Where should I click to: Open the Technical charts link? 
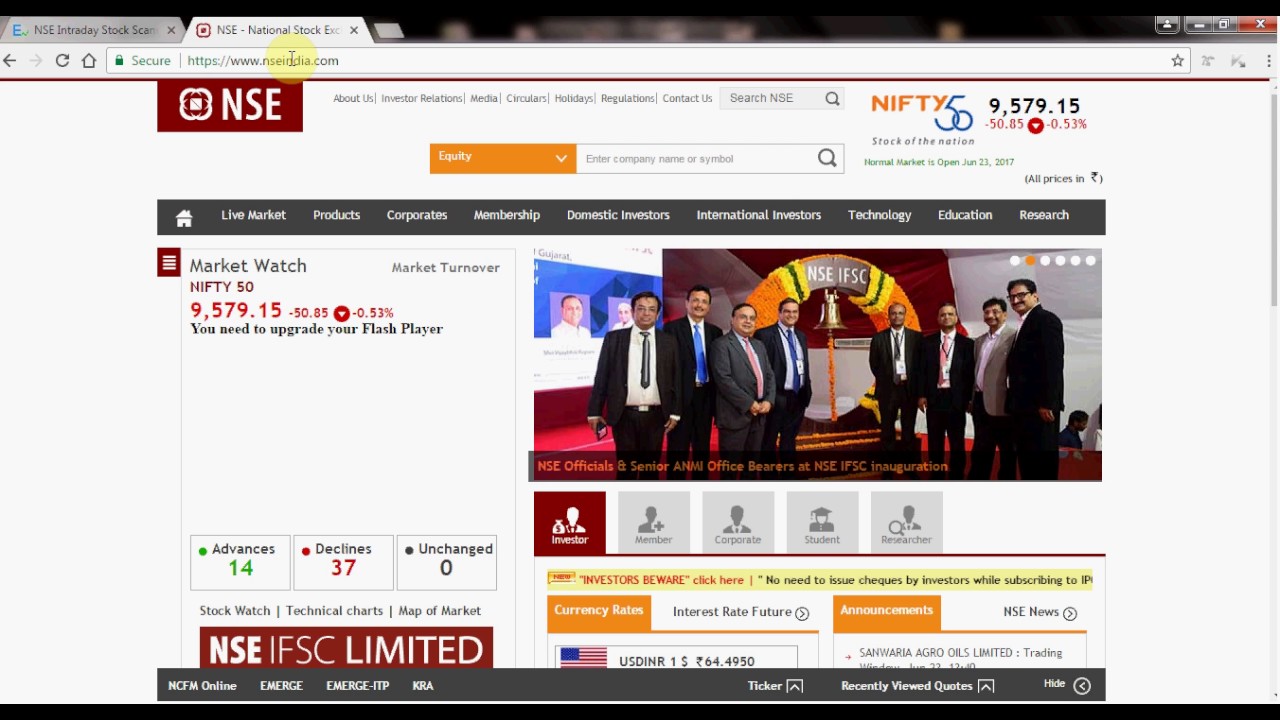coord(335,611)
